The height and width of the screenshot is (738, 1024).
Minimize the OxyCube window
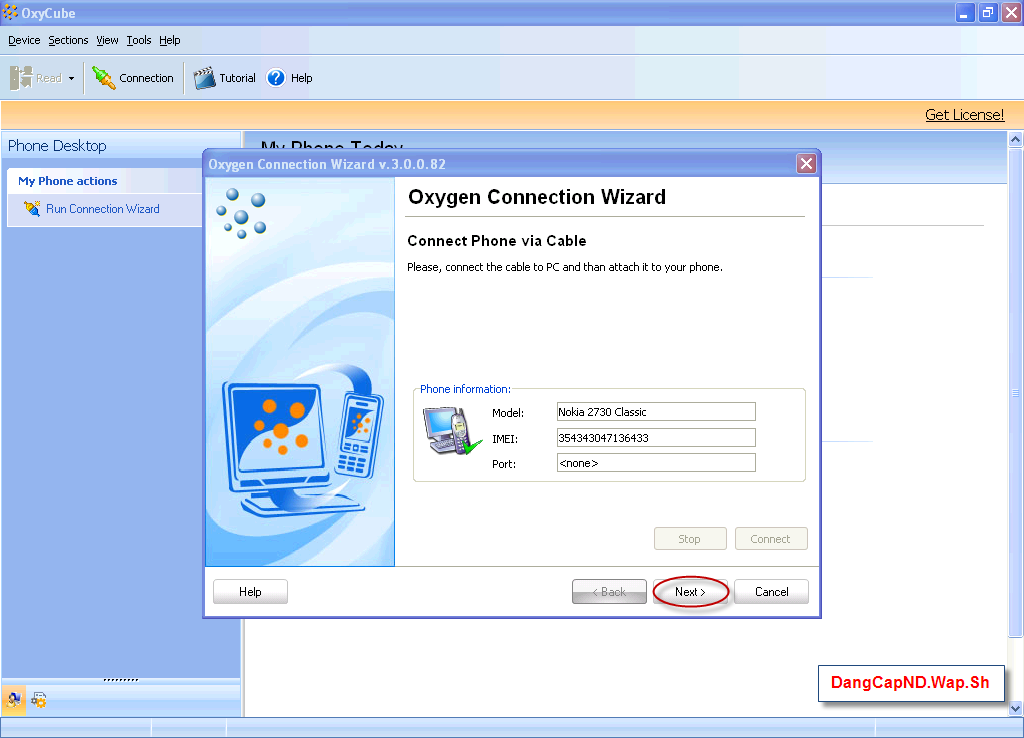965,12
